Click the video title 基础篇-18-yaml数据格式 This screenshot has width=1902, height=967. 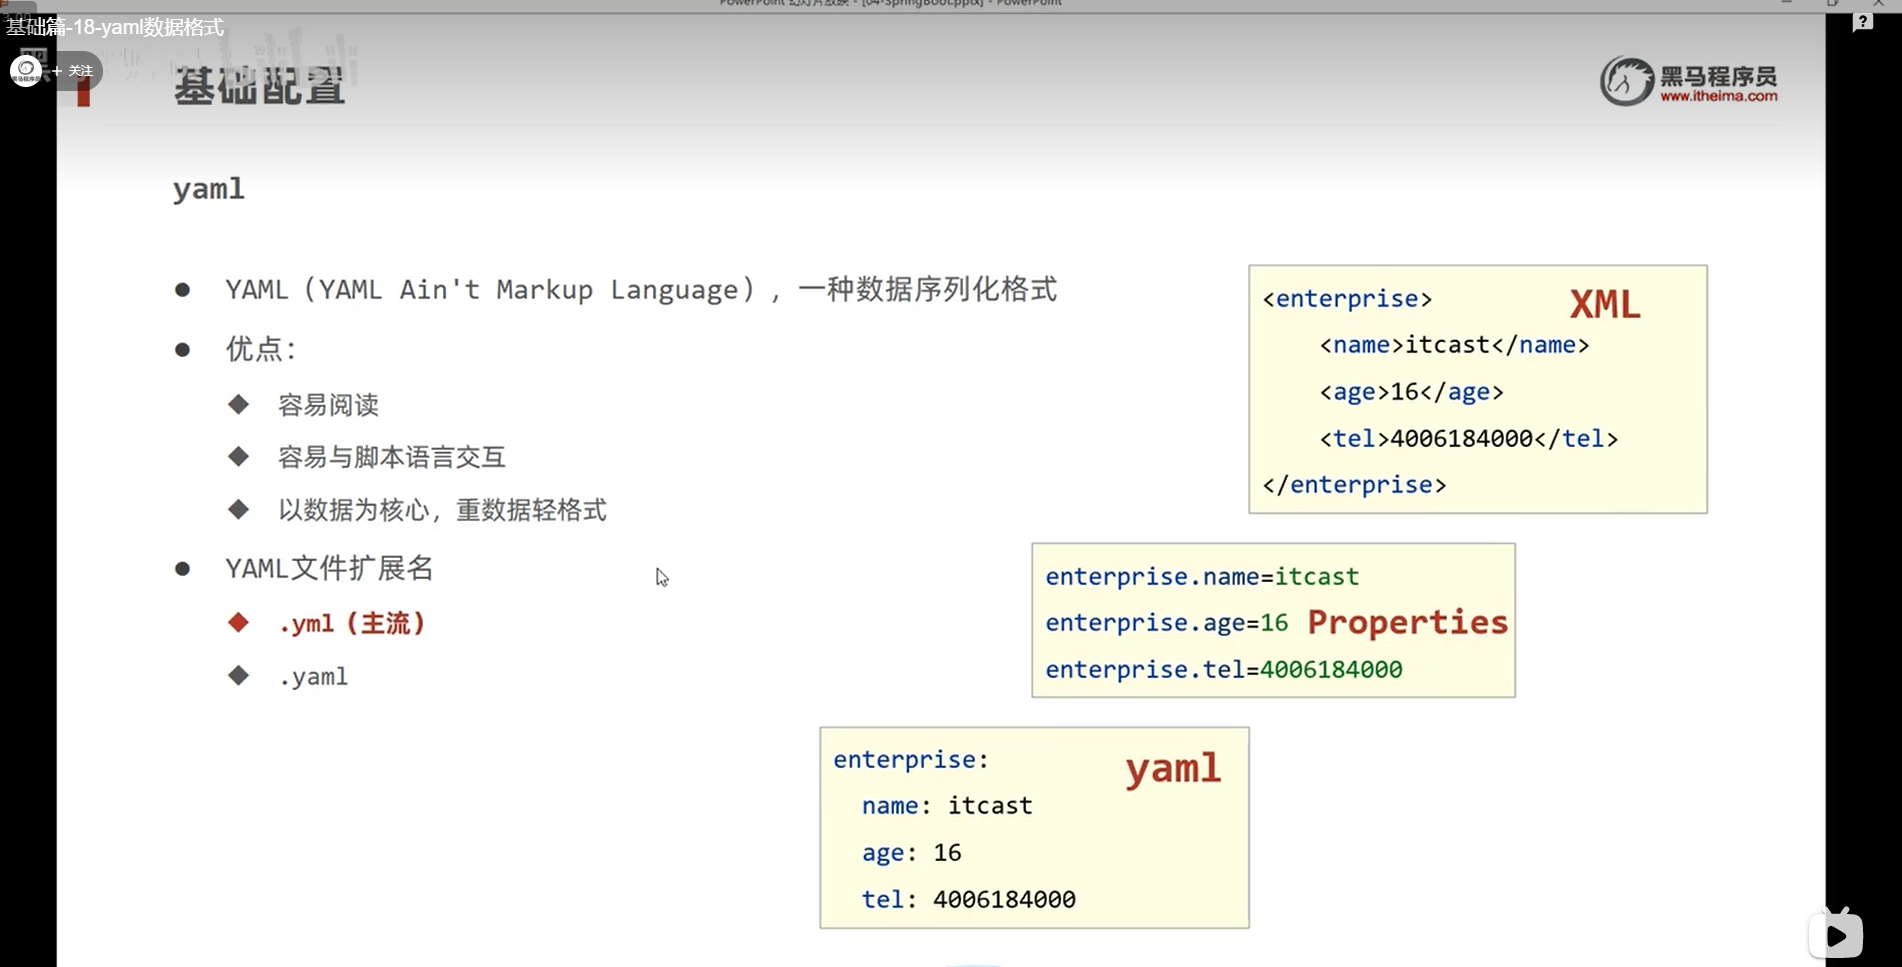point(115,27)
